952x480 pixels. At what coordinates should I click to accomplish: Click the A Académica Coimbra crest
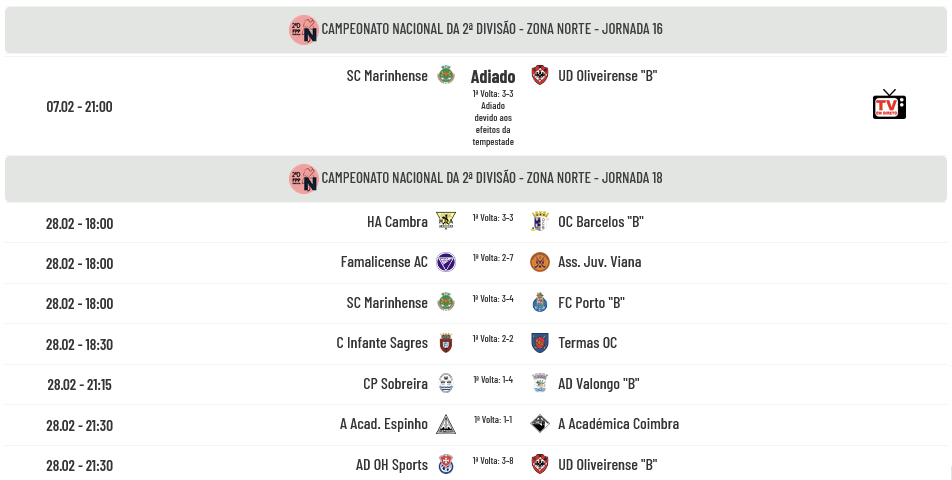[x=540, y=424]
